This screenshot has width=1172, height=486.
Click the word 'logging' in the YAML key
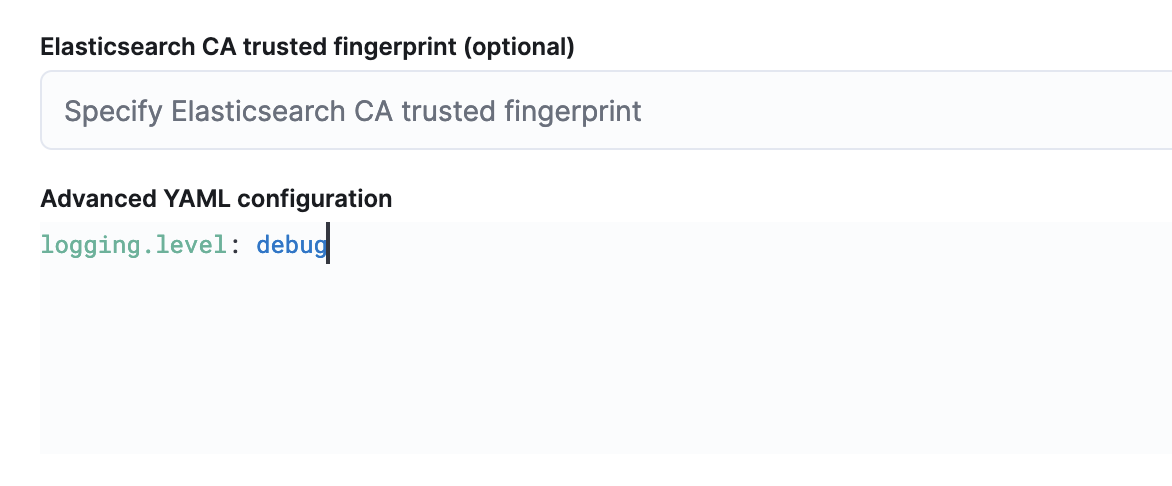click(84, 245)
